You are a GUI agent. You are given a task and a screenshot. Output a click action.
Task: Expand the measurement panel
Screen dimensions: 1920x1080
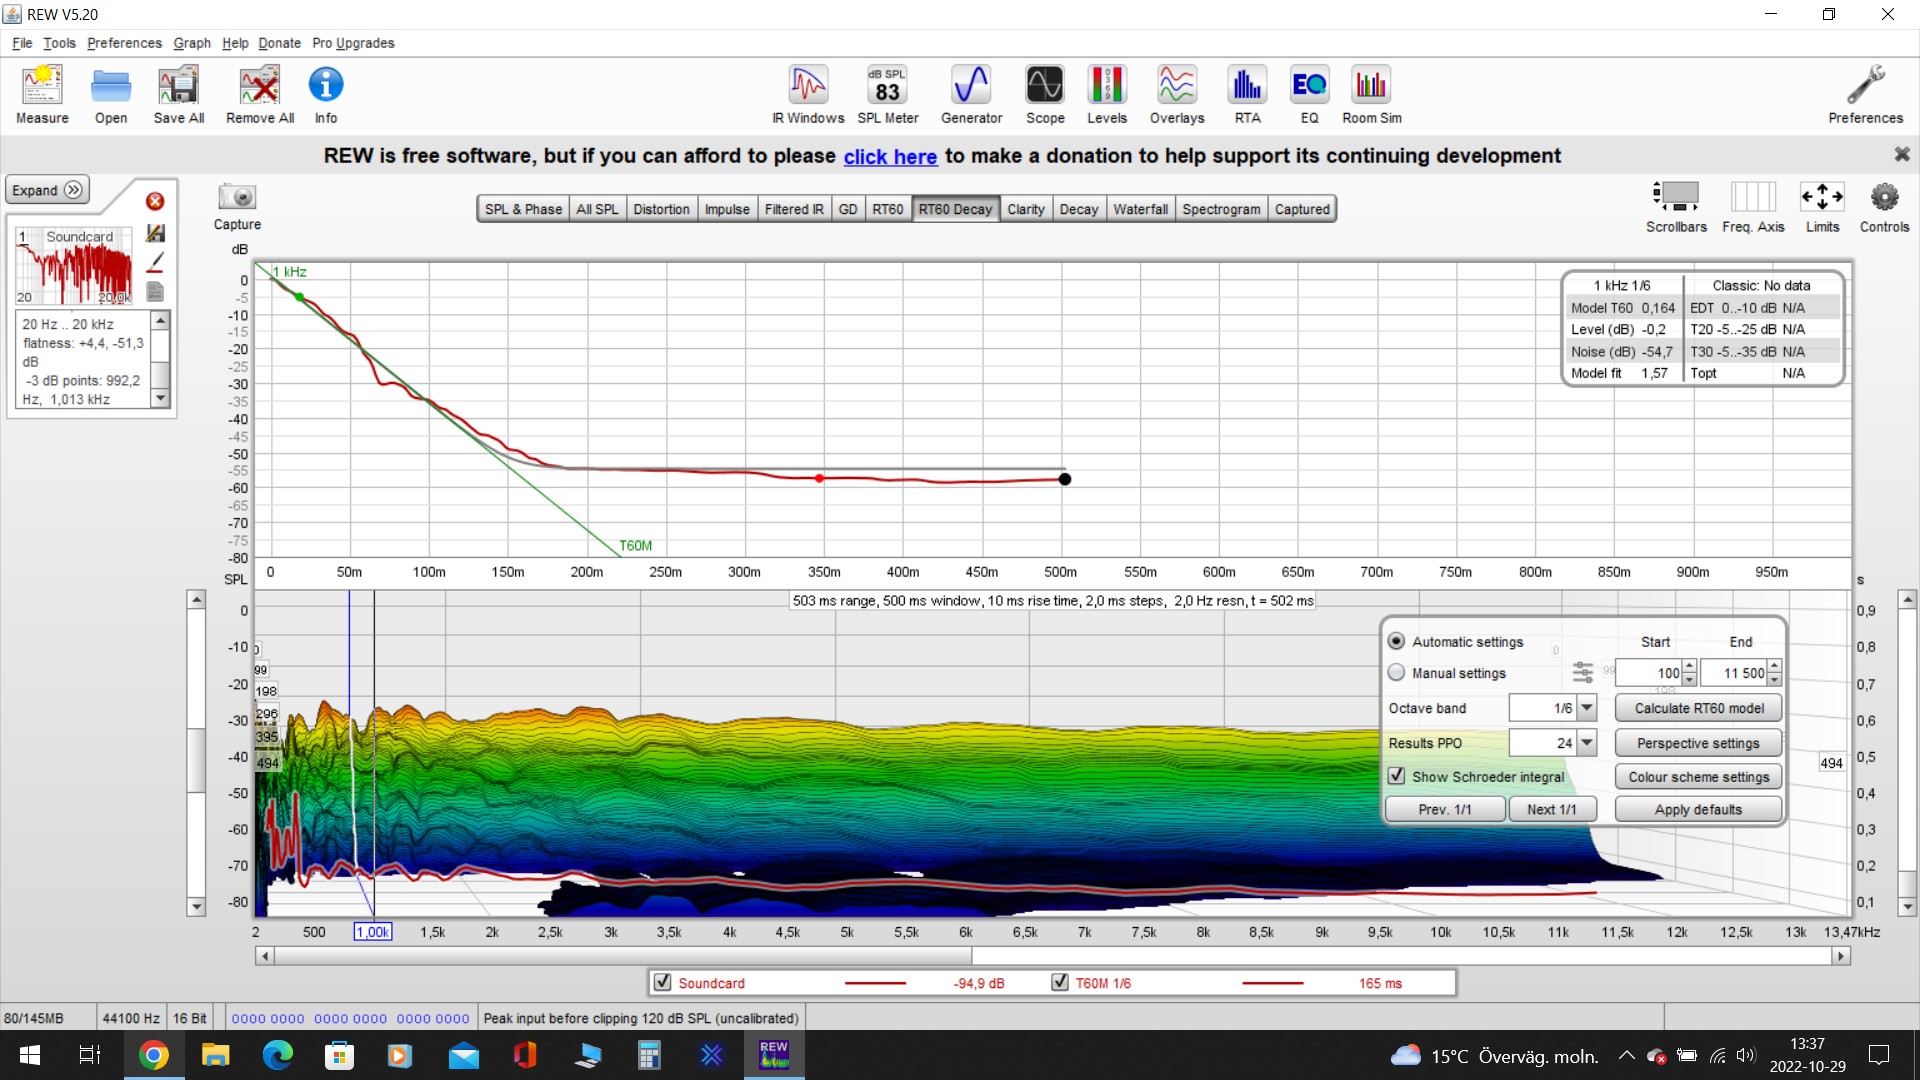coord(47,190)
